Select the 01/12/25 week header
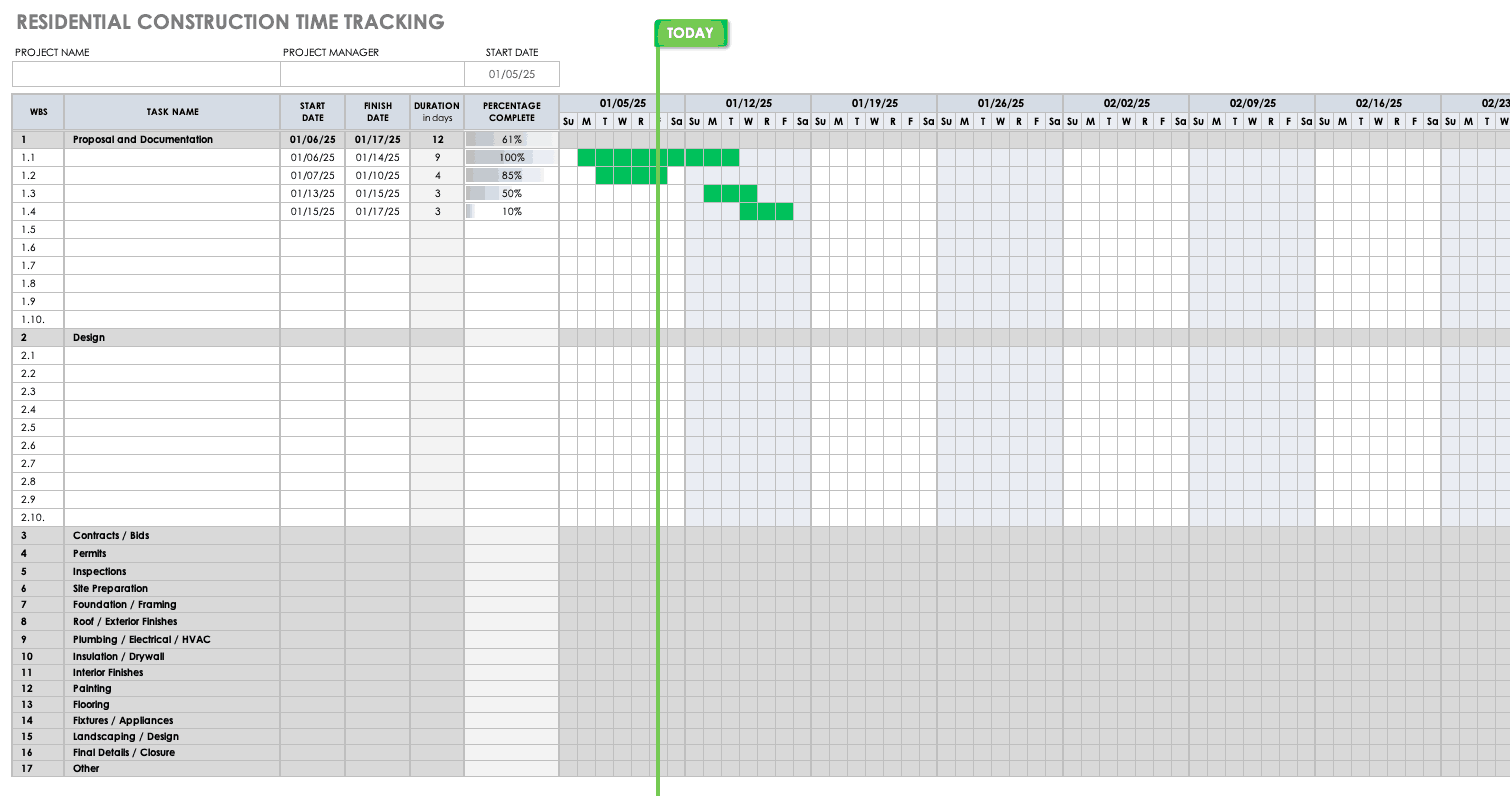This screenshot has width=1510, height=796. [x=749, y=103]
